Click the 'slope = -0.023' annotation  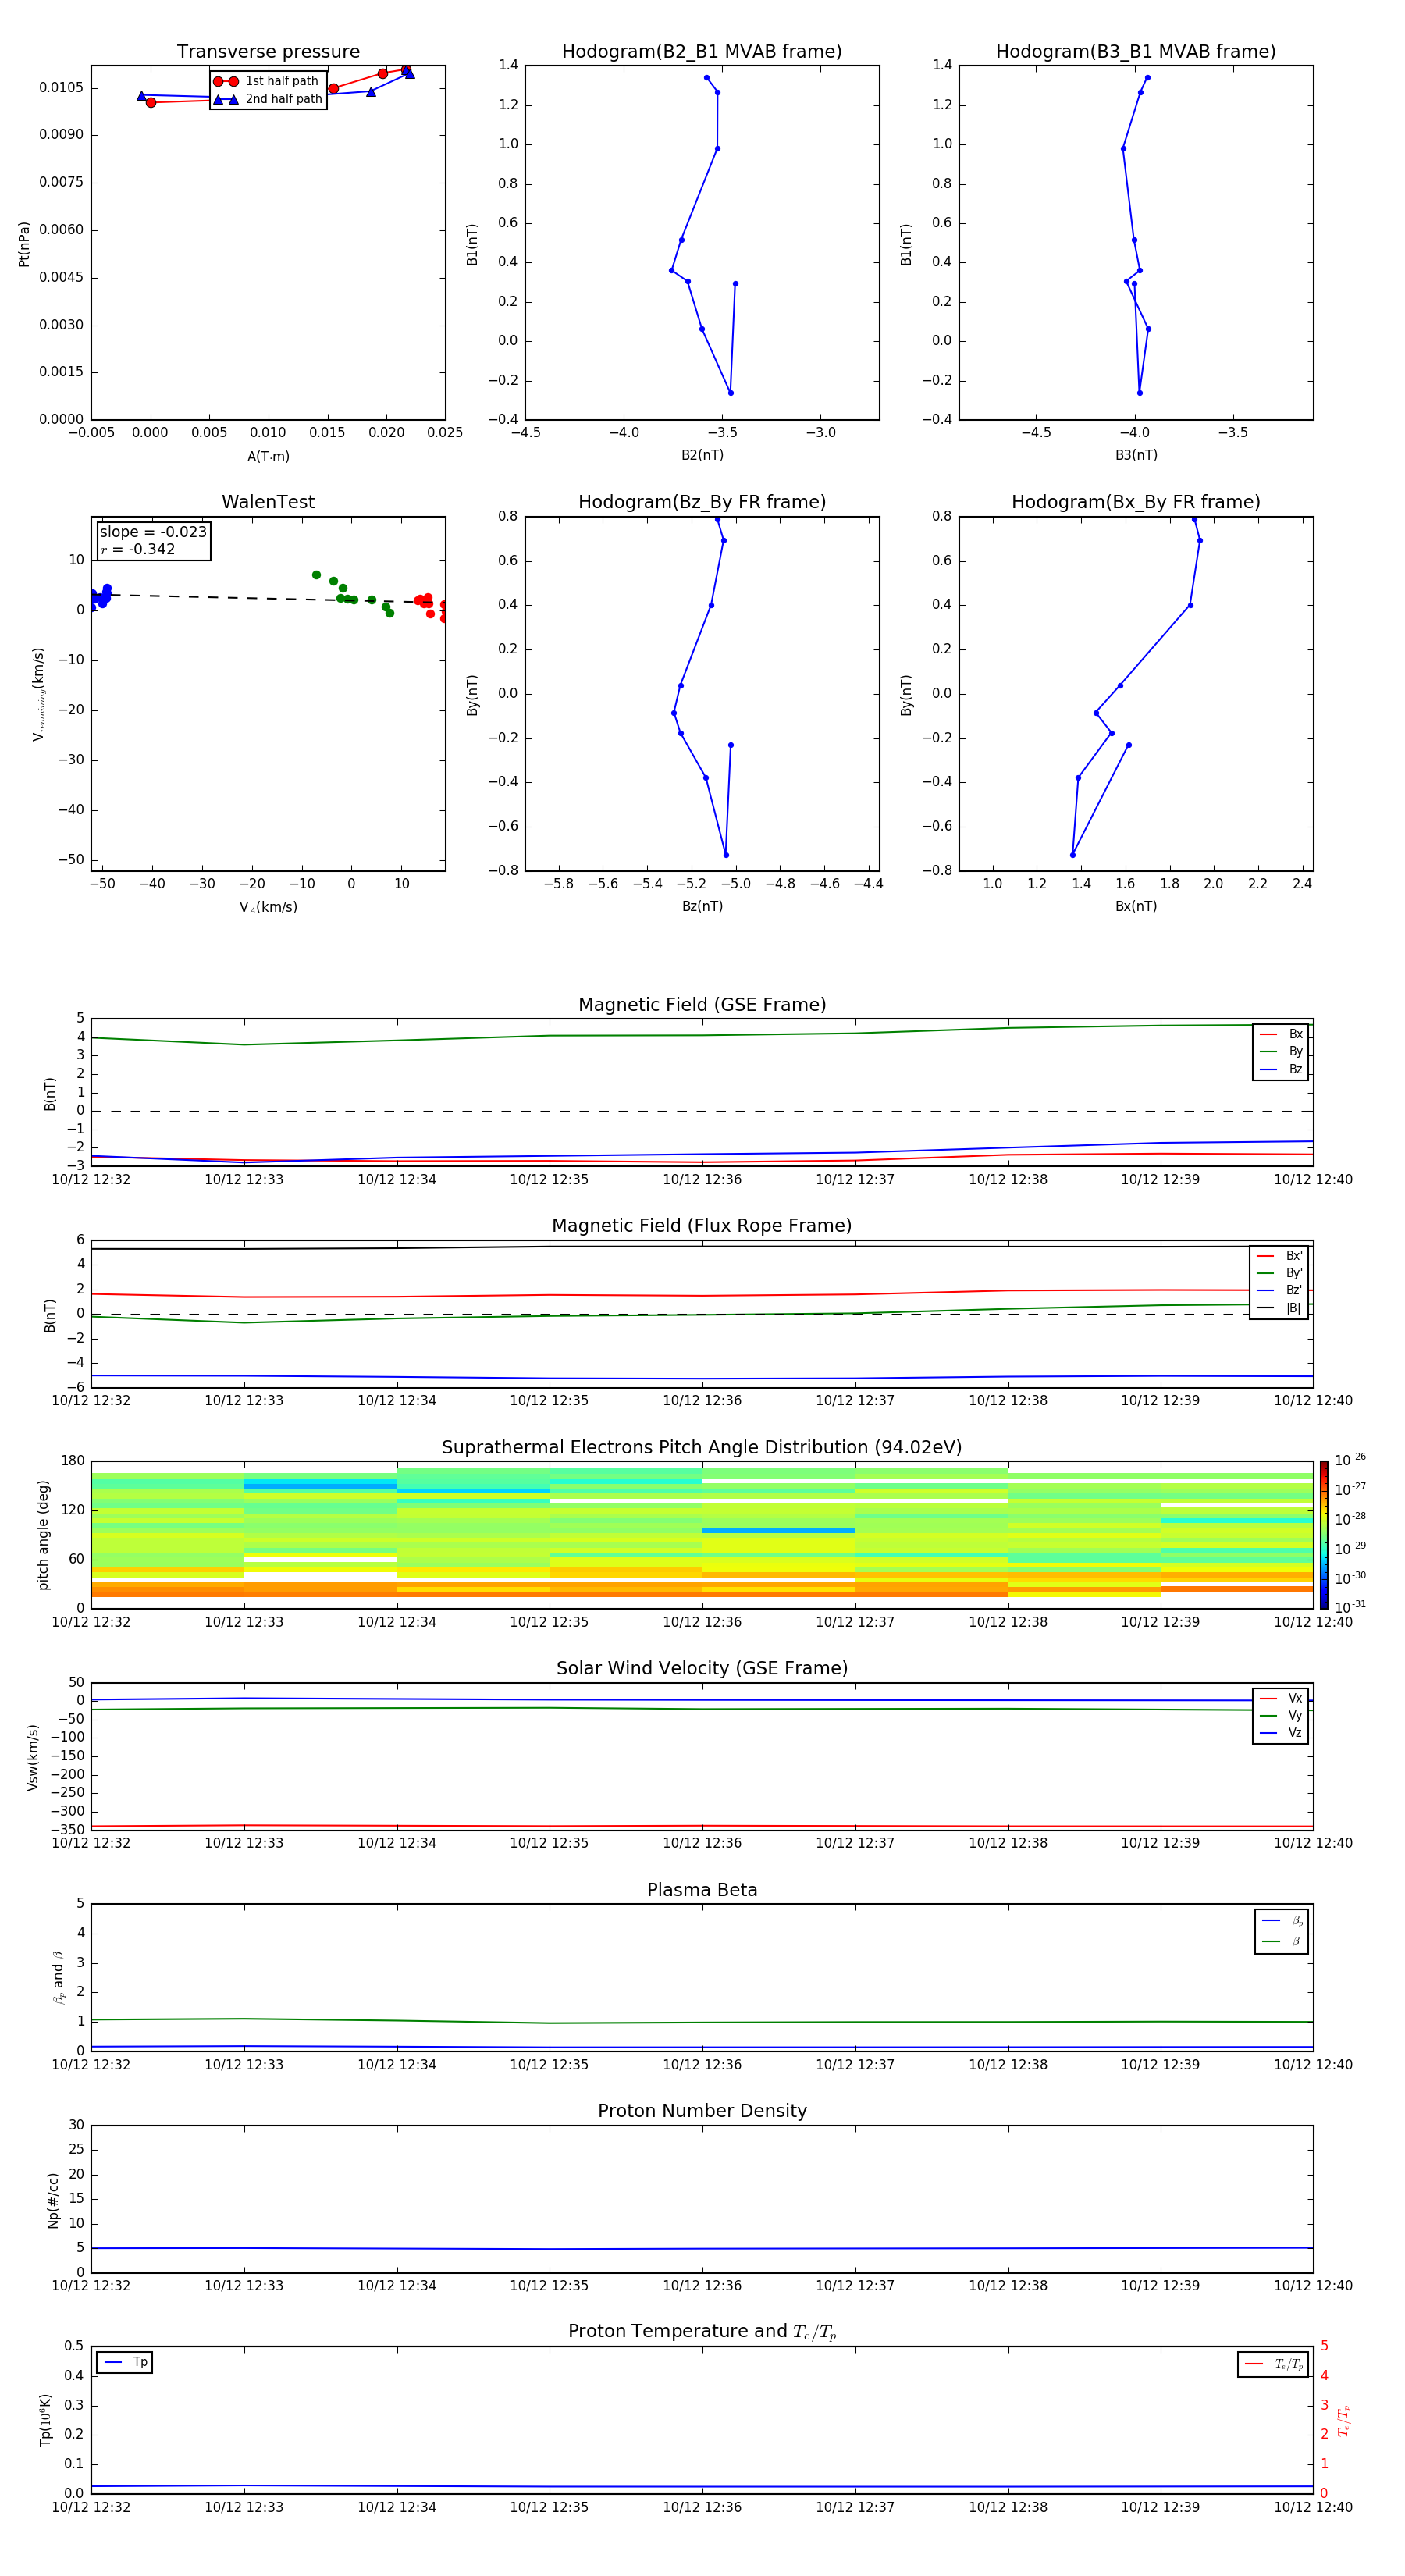[x=153, y=532]
